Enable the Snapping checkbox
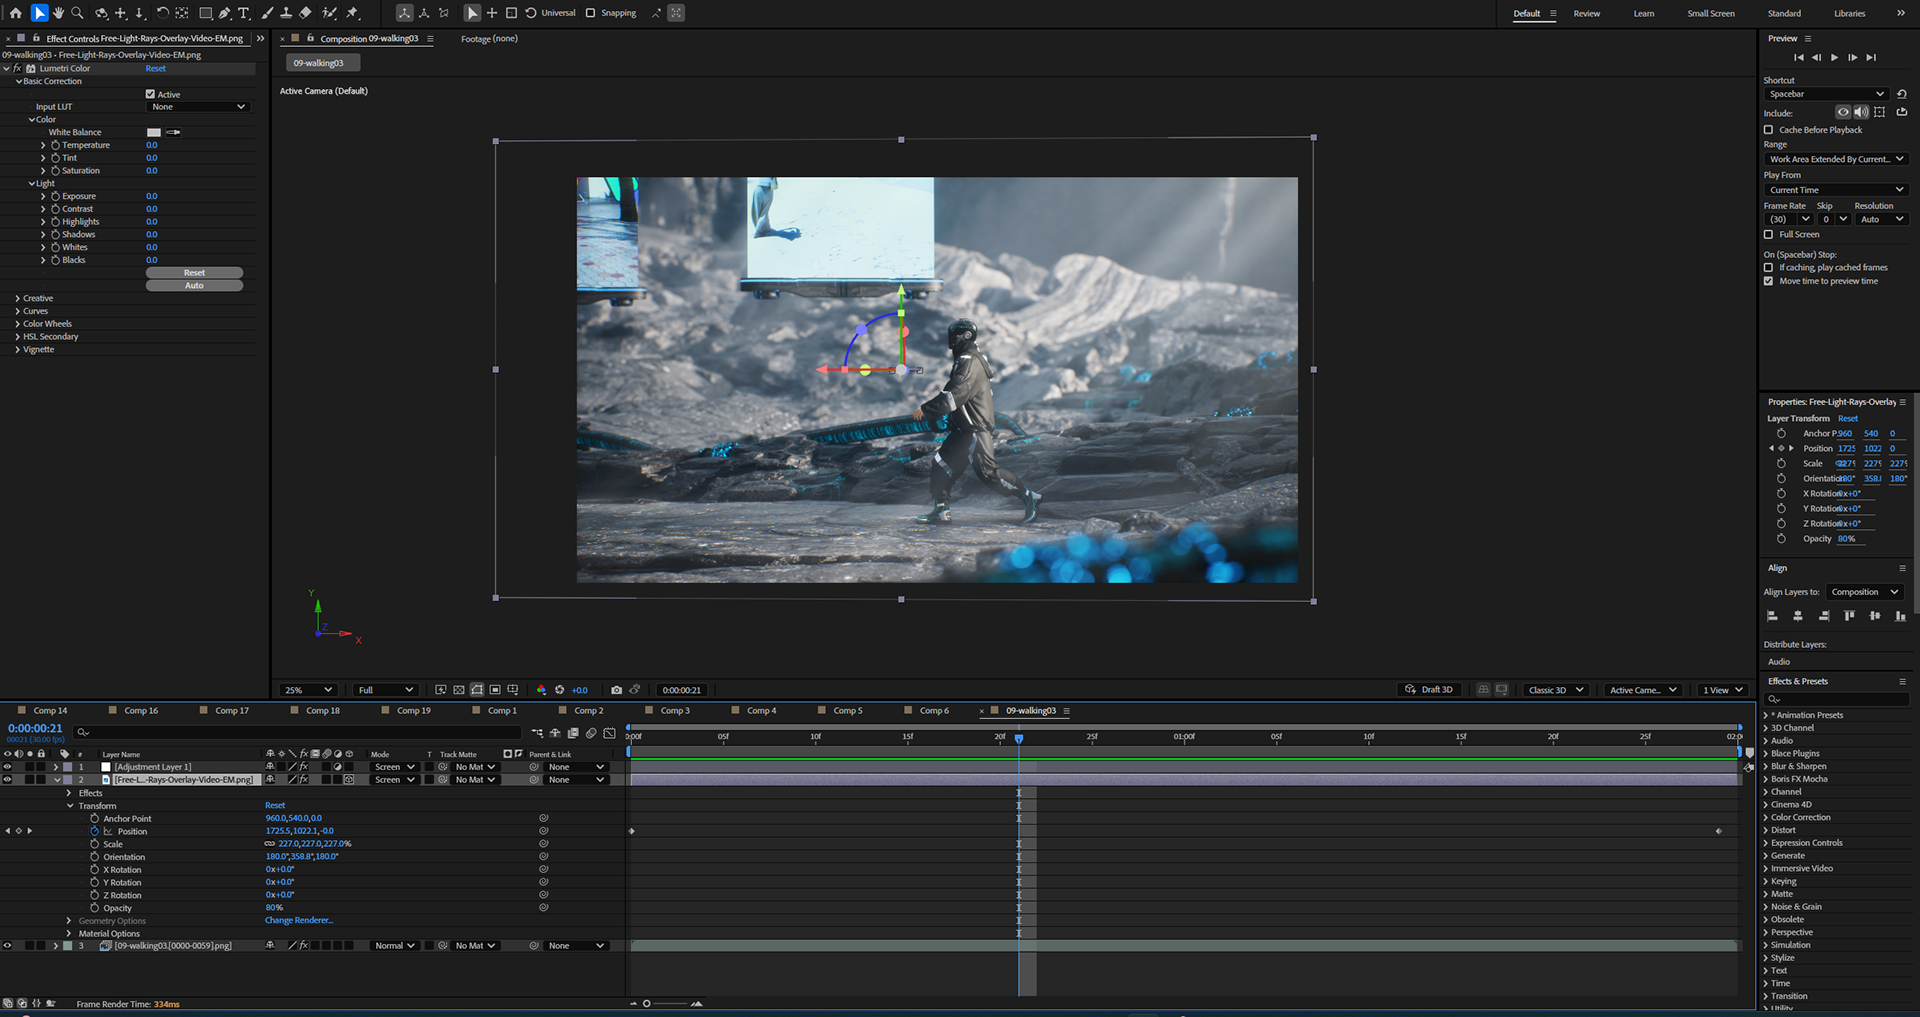 [x=590, y=13]
